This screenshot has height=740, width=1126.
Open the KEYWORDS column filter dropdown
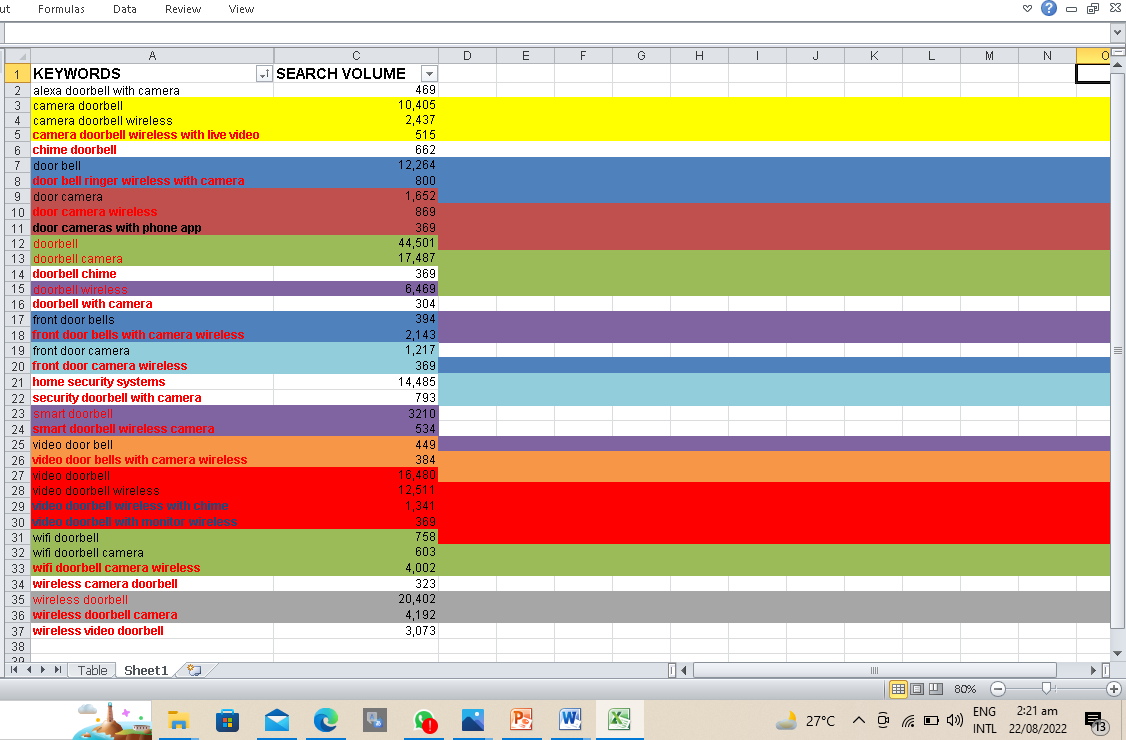[x=264, y=73]
